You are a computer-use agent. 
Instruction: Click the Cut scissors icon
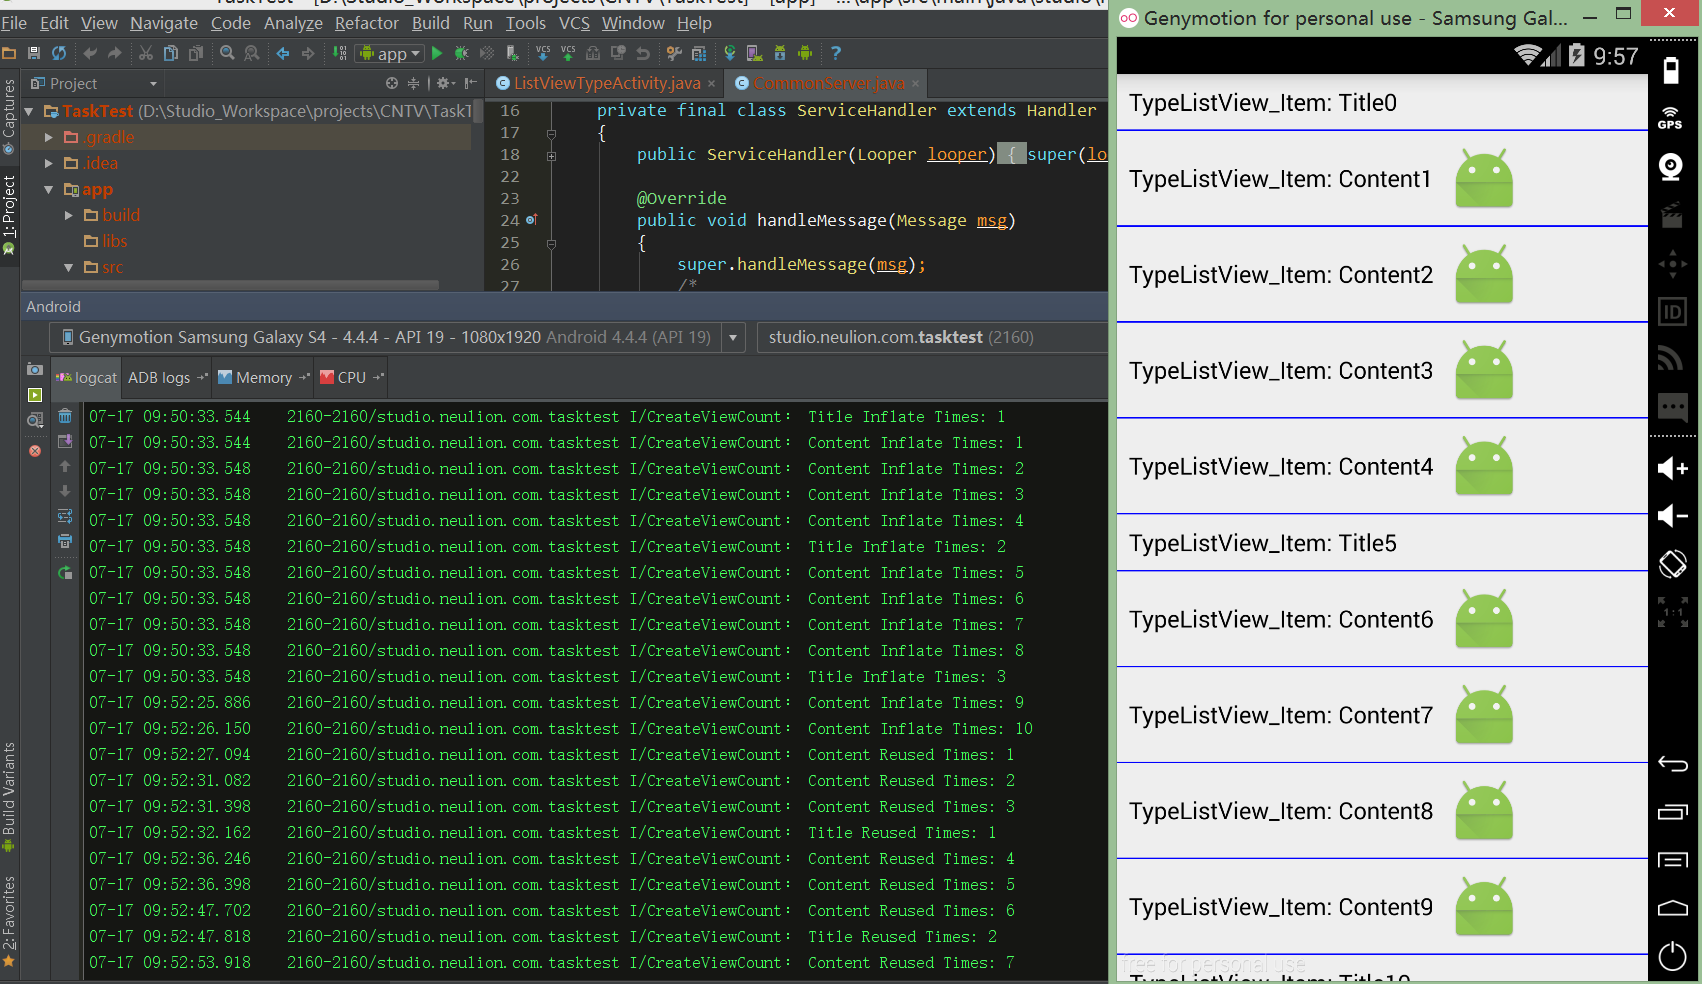146,53
